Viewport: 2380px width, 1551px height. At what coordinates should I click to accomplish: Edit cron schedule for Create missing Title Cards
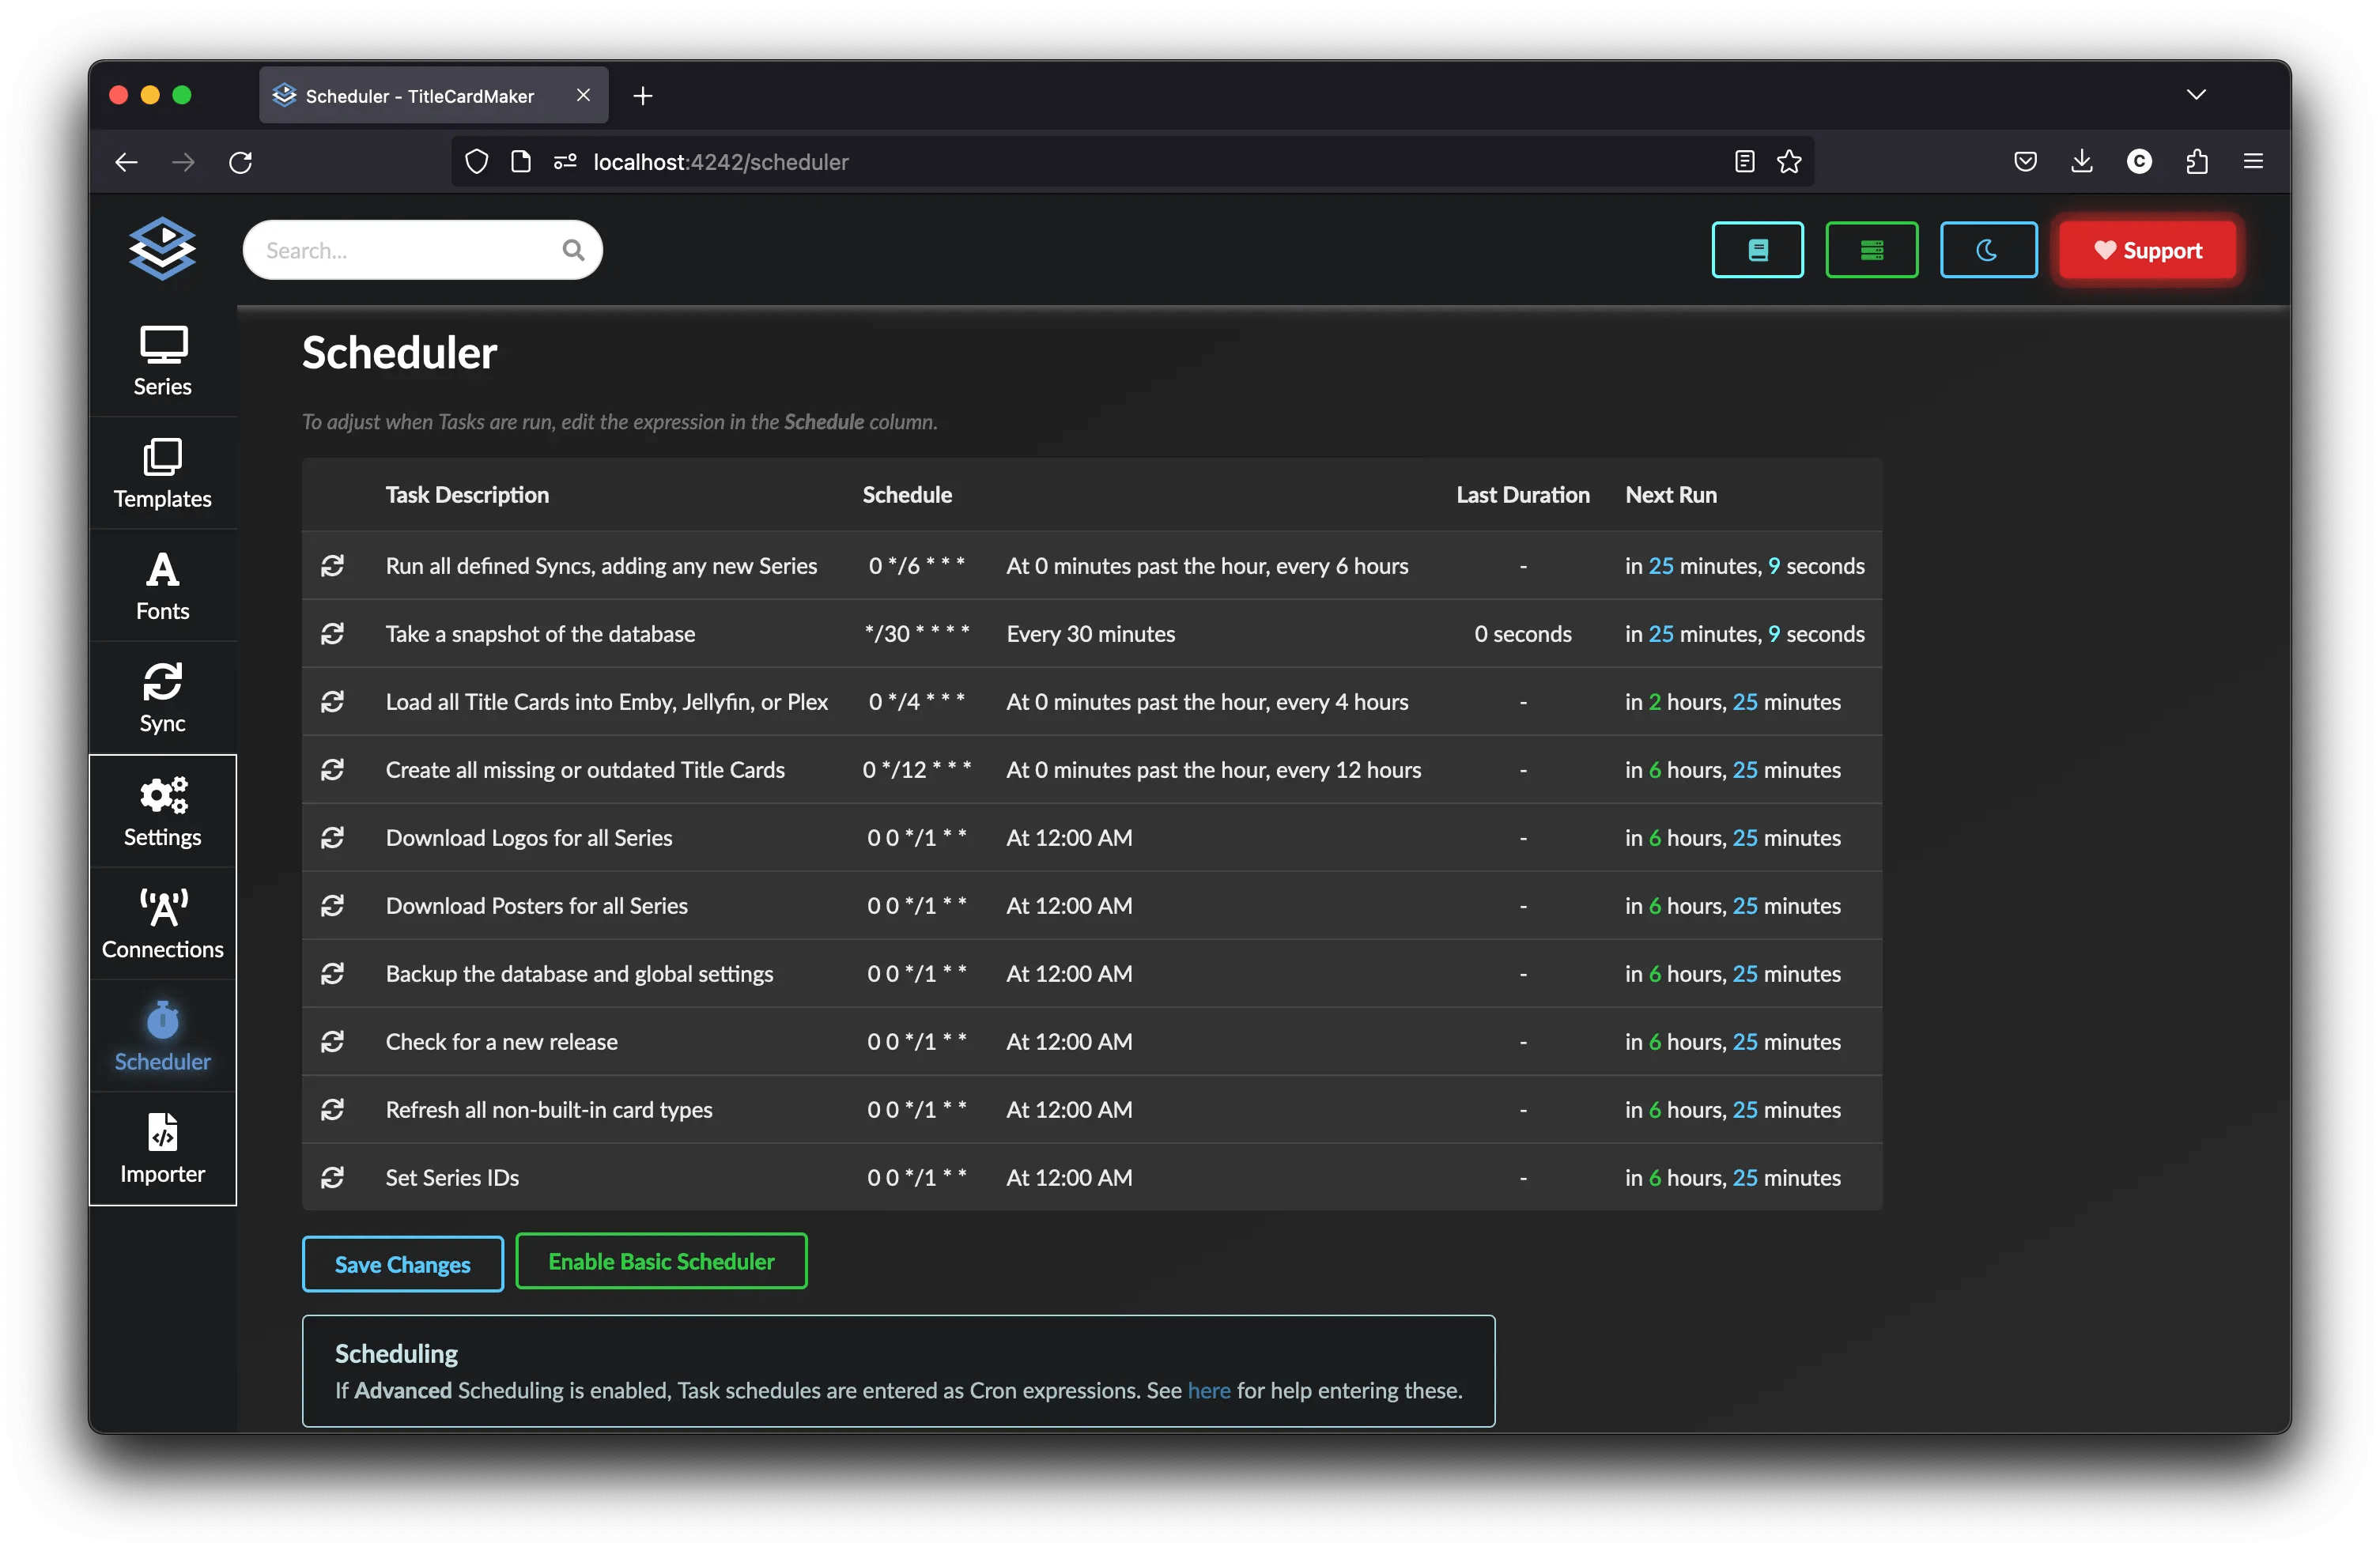click(916, 770)
